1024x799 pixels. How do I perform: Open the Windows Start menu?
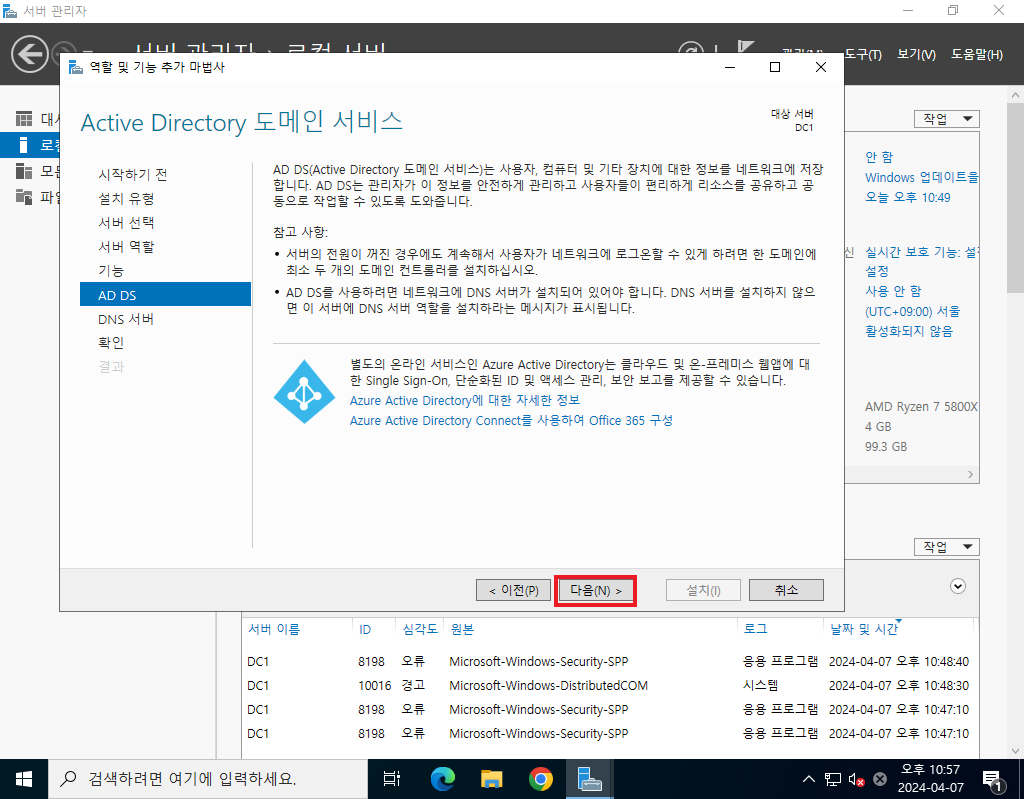[24, 779]
